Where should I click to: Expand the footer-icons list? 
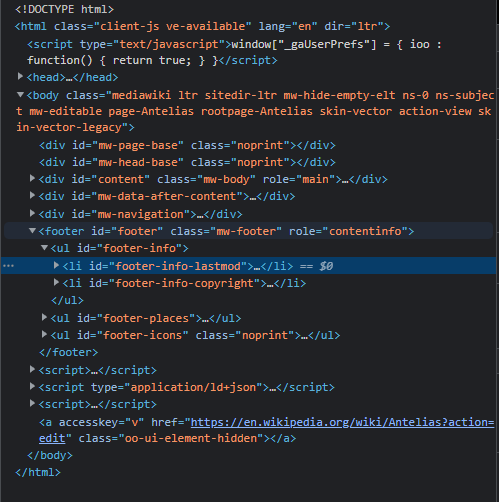click(44, 334)
